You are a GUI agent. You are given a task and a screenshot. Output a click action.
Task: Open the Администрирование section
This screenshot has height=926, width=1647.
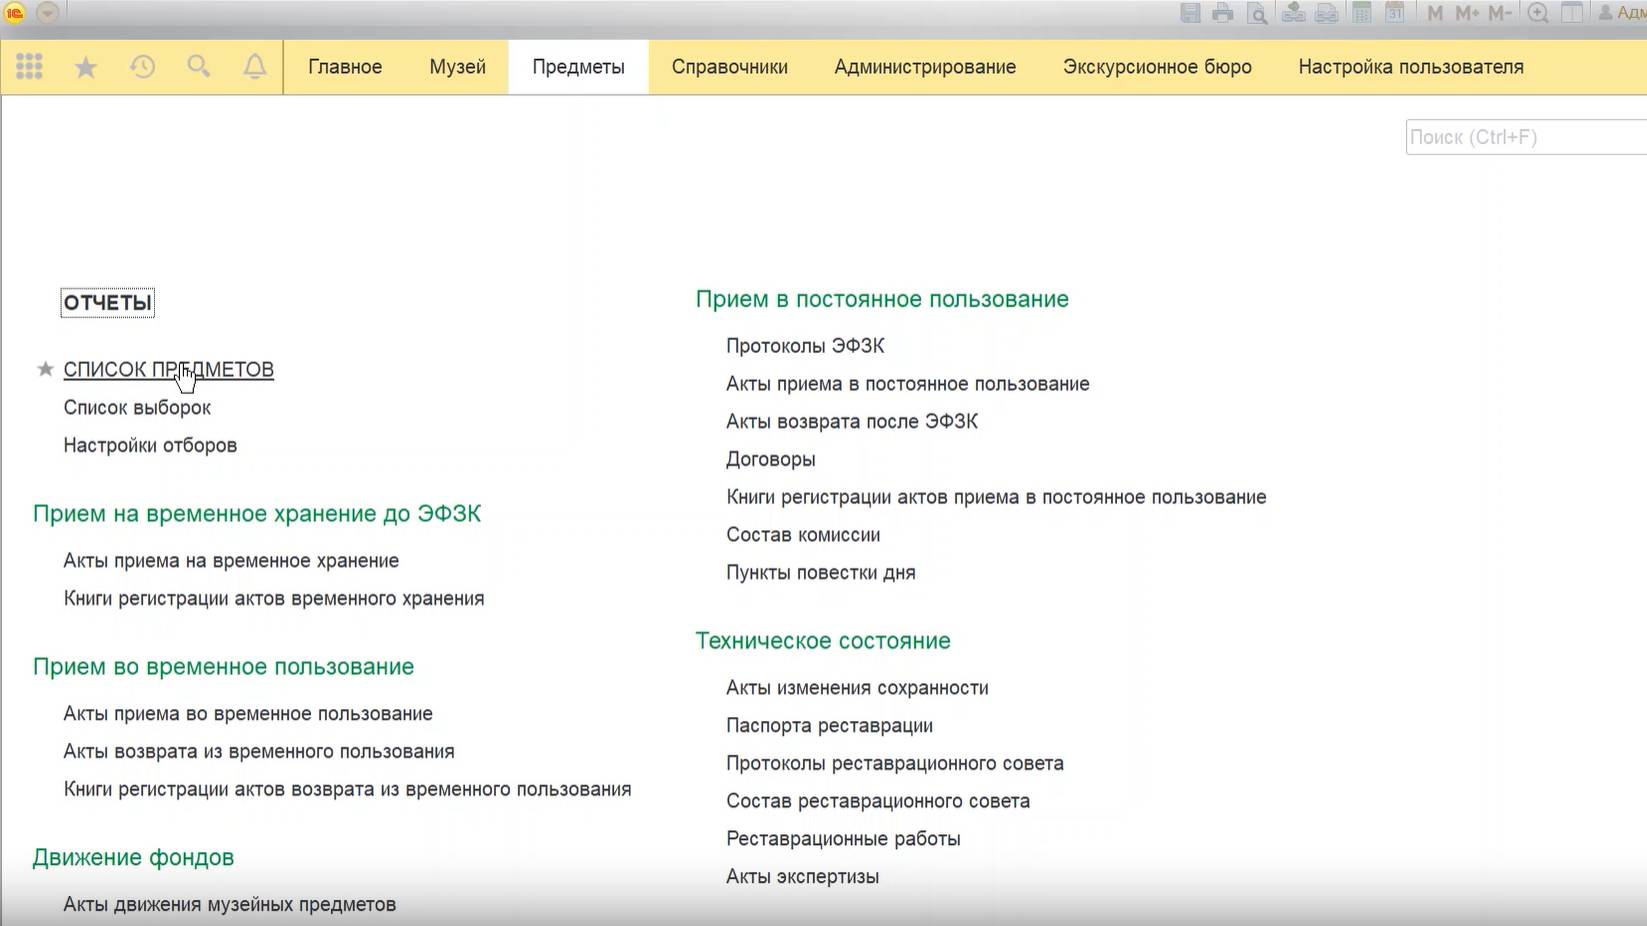click(924, 66)
